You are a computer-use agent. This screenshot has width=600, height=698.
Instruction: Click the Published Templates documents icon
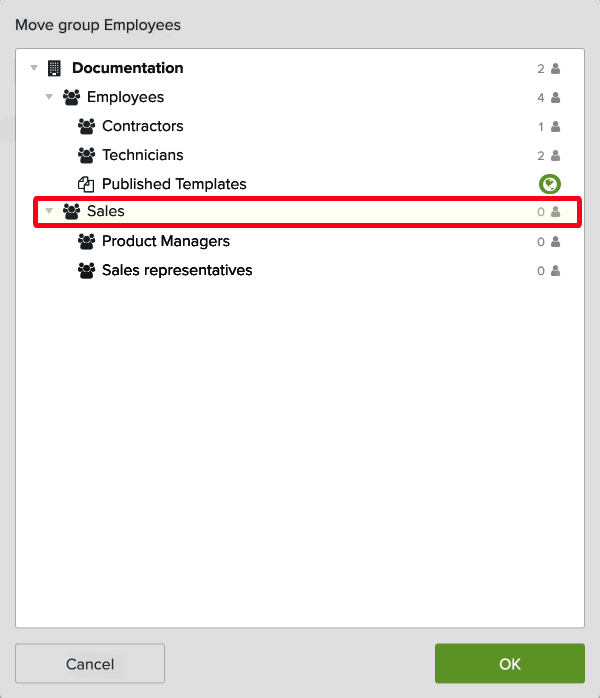[x=86, y=184]
